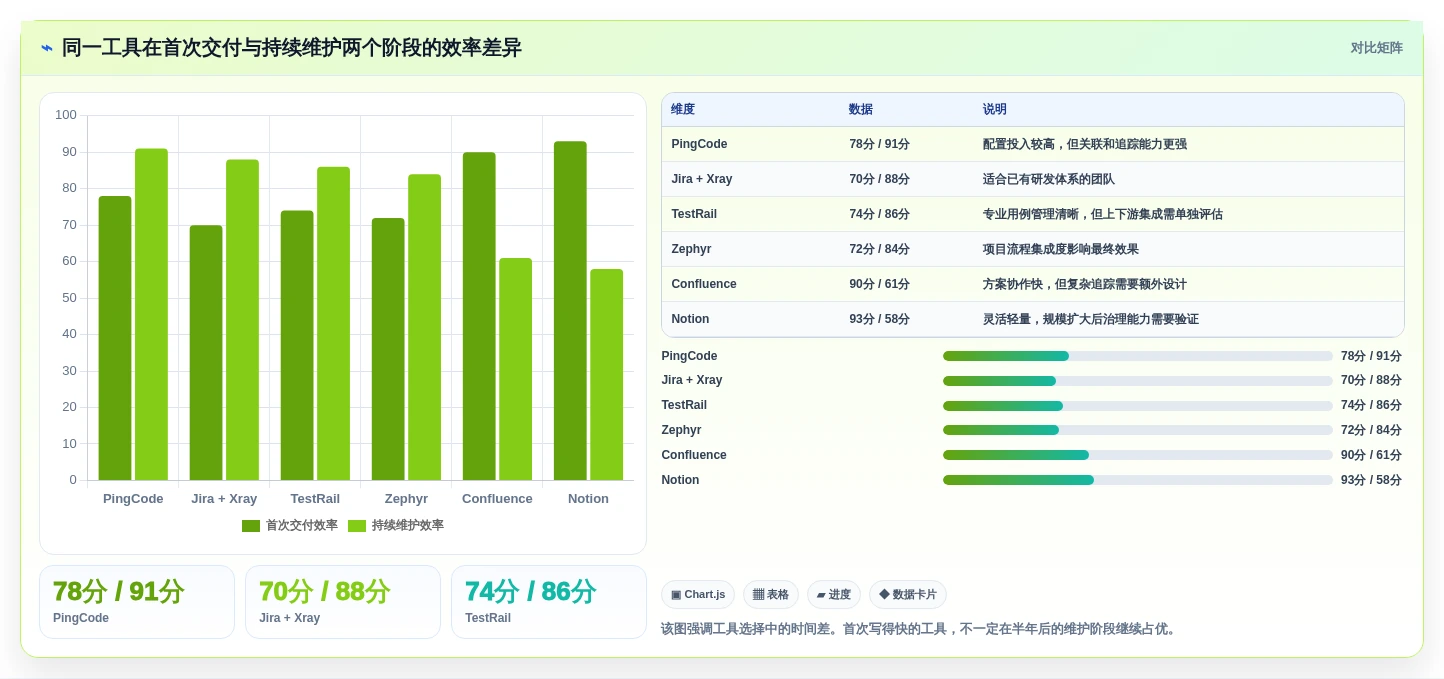Click Notion's dark green first-delivery bar
Screen dimensions: 1444x679
tap(570, 311)
